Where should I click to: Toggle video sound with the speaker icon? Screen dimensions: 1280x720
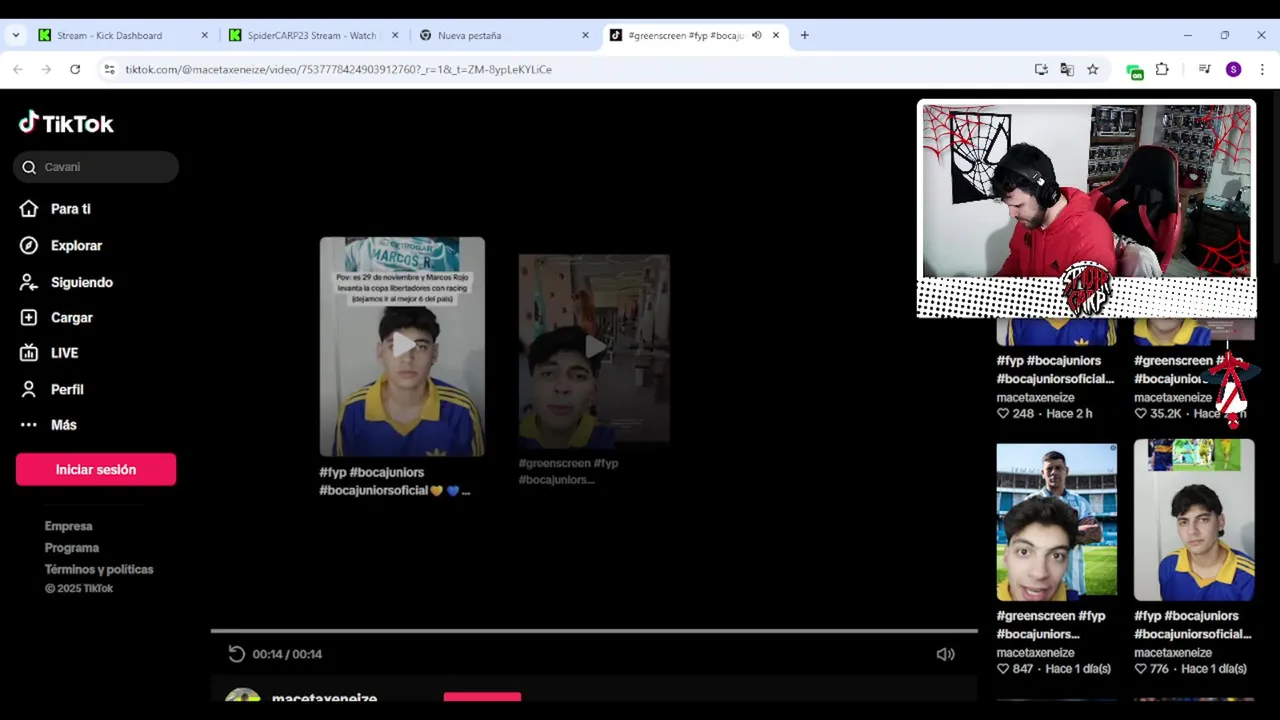pos(945,654)
